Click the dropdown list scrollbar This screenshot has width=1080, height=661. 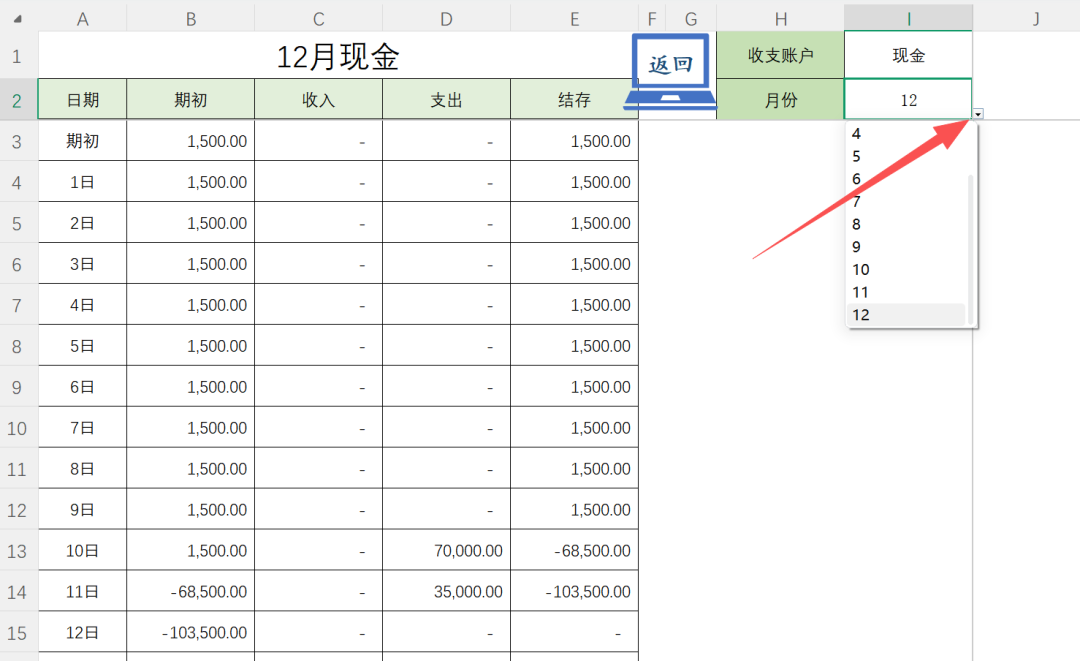(969, 240)
